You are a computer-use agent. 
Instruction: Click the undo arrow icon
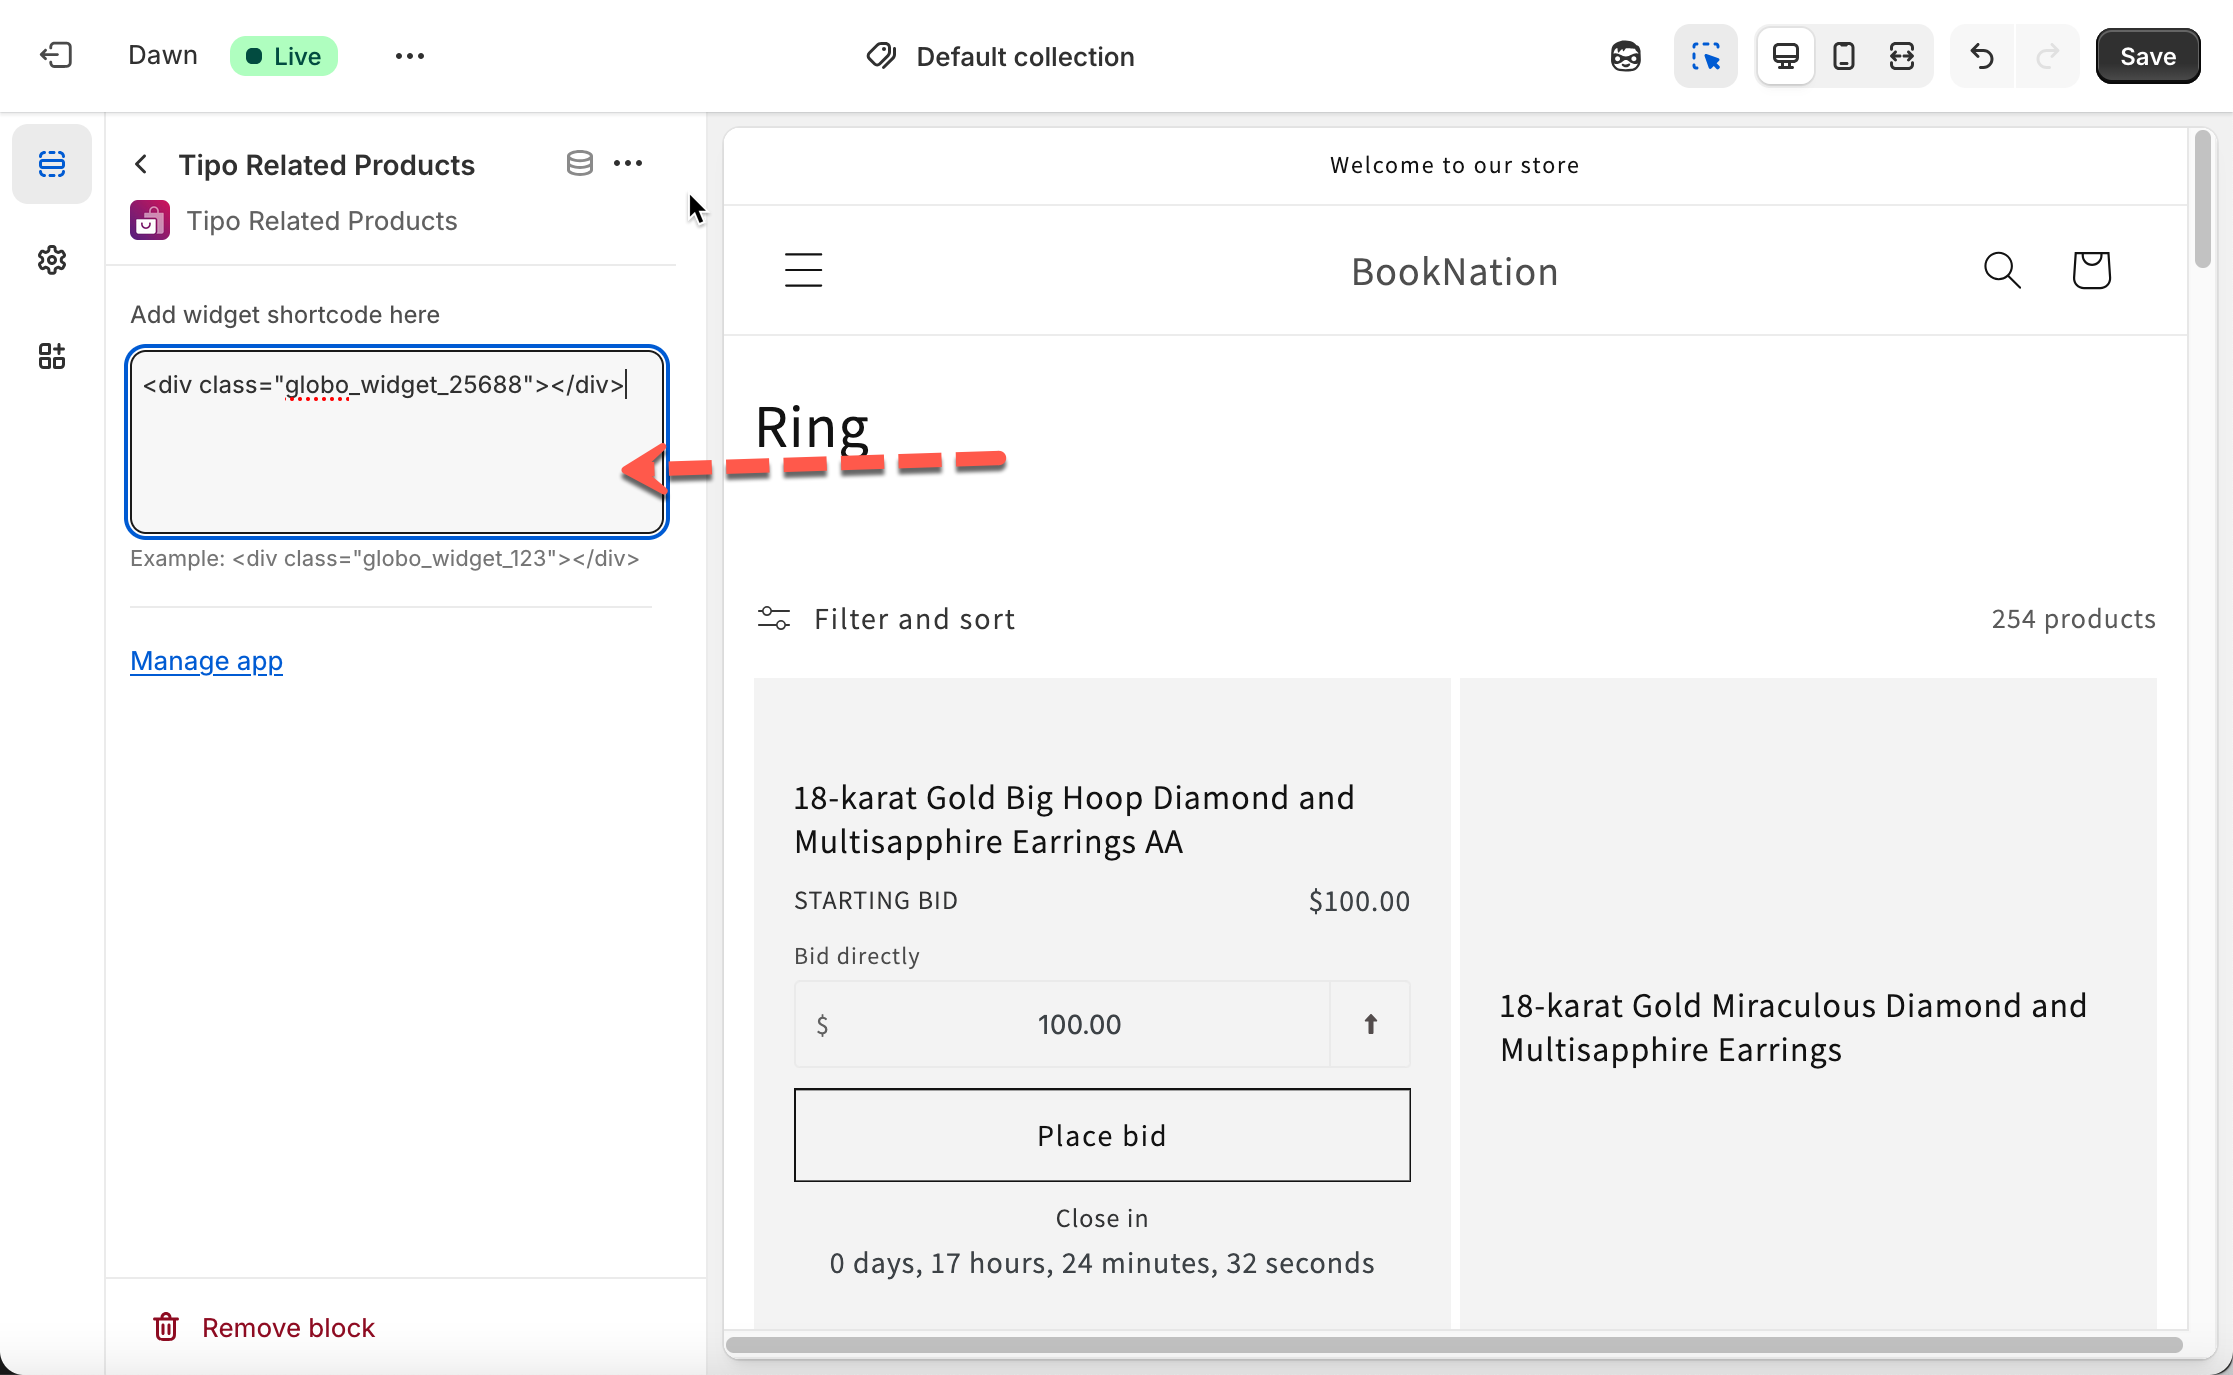(1982, 56)
